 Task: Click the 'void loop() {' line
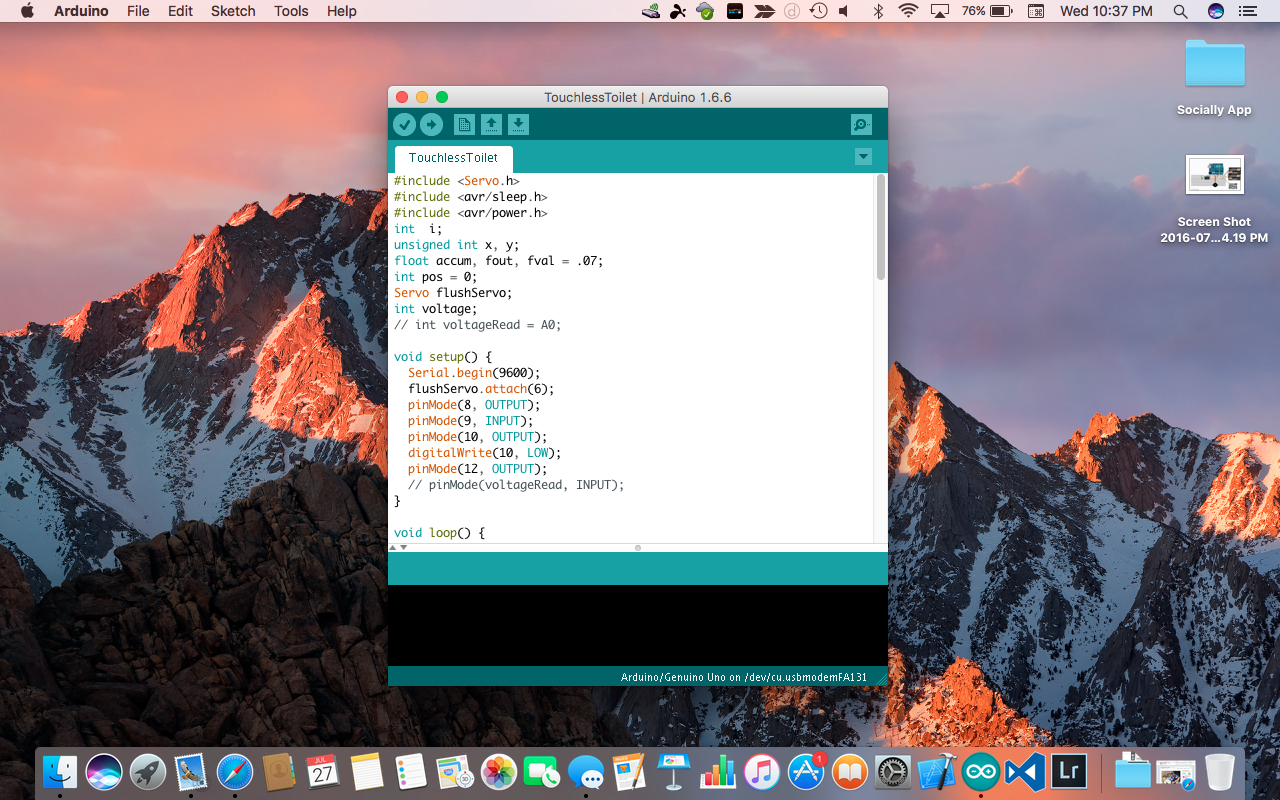click(439, 533)
